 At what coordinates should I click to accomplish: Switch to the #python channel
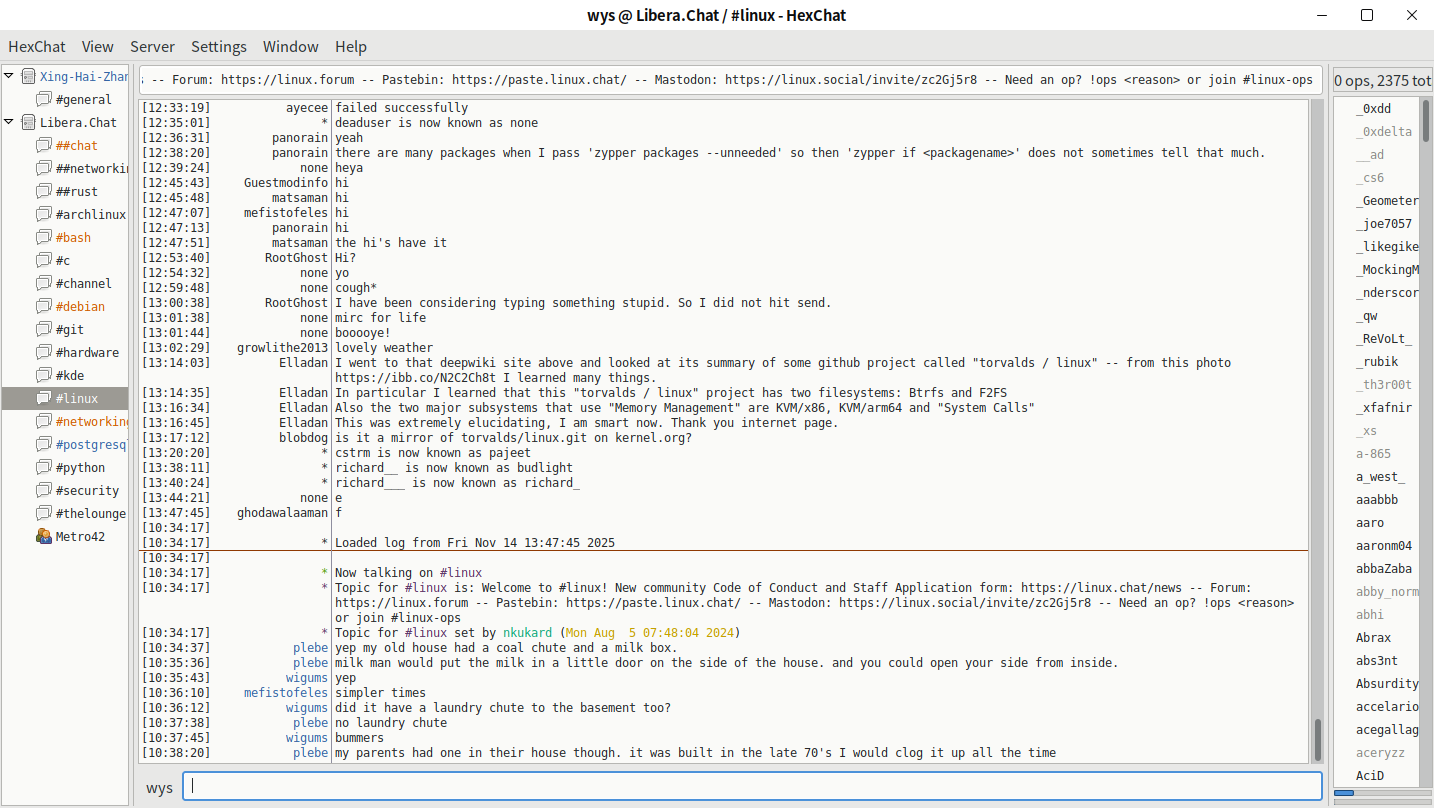coord(80,468)
